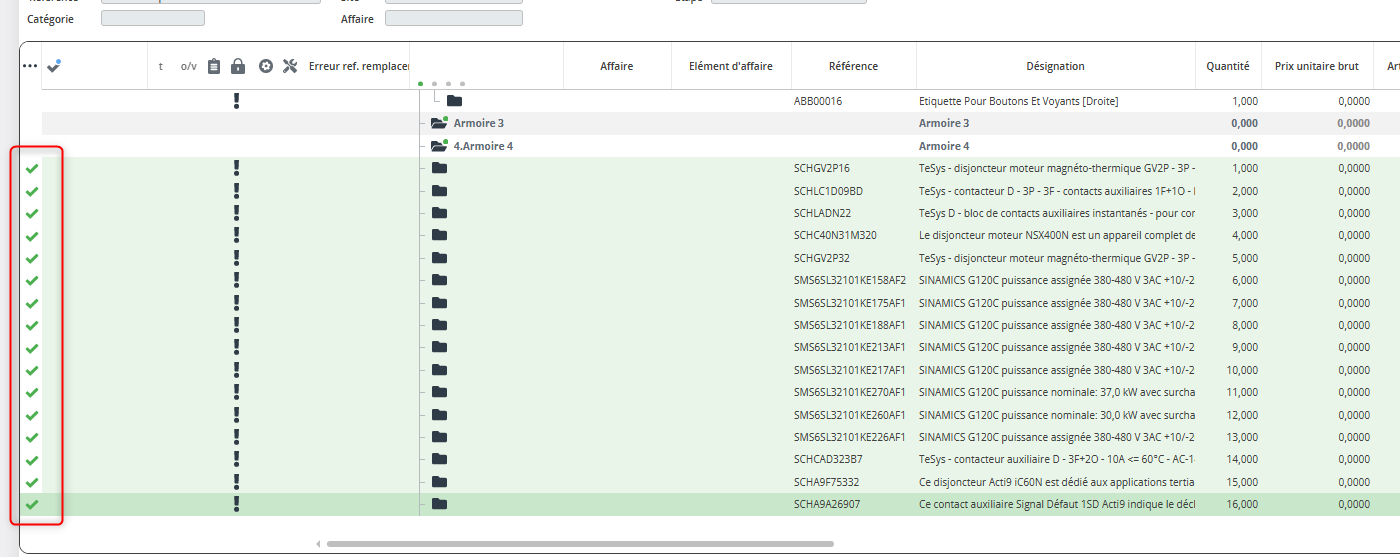Collapse the 4.Armoire 4 open folder node
The image size is (1400, 557).
pos(439,146)
